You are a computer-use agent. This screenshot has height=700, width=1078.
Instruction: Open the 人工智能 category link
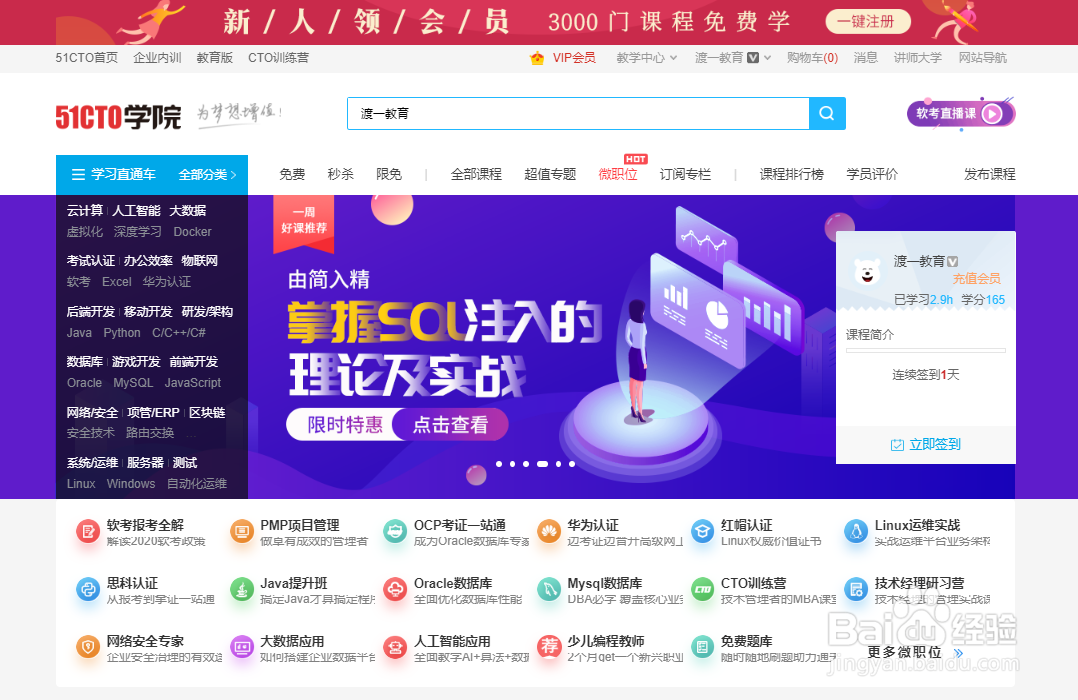coord(136,210)
